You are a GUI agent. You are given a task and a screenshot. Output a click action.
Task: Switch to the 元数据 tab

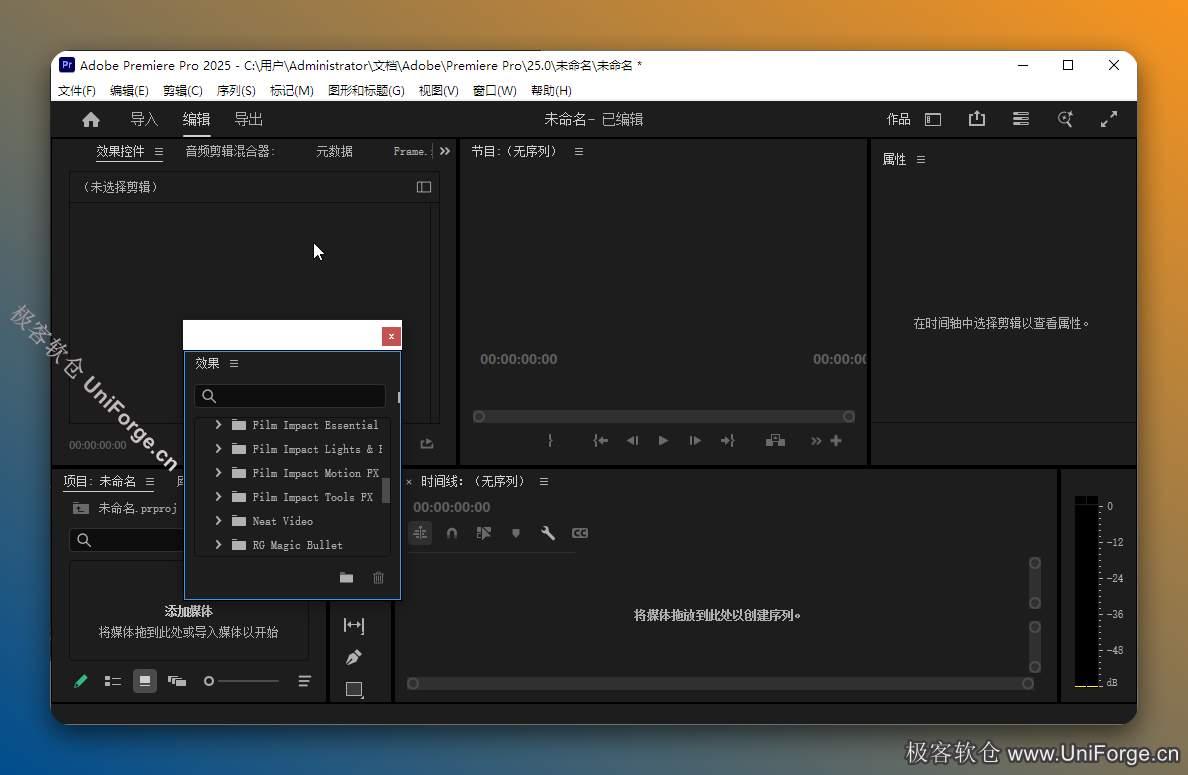pyautogui.click(x=334, y=152)
